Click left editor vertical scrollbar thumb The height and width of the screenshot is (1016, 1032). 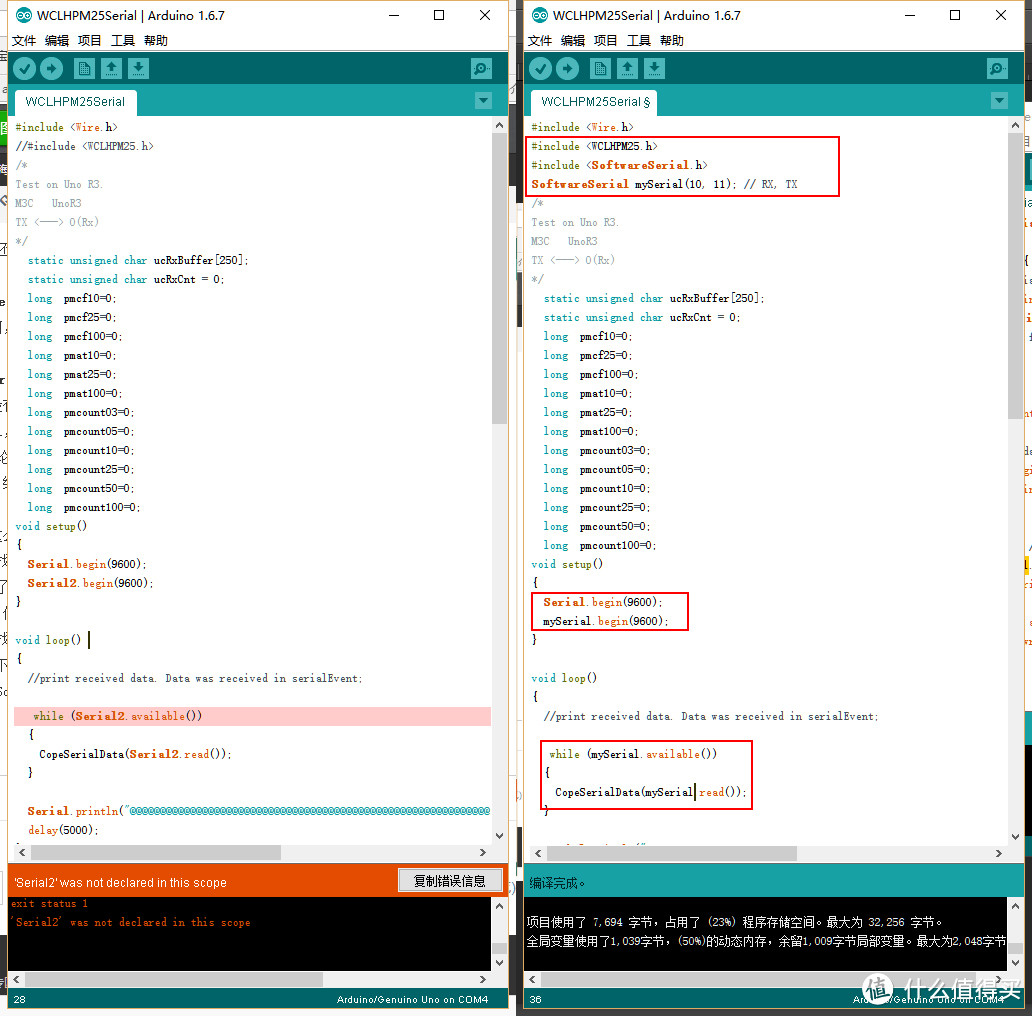tap(499, 279)
